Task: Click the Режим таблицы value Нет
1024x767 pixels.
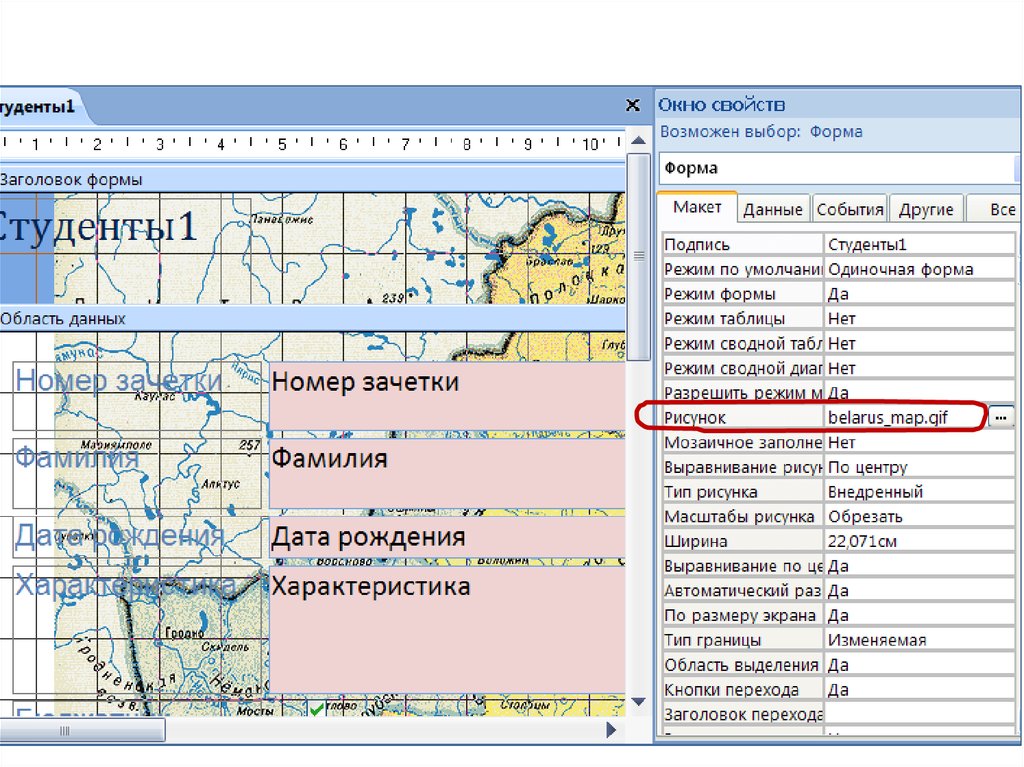Action: tap(920, 319)
